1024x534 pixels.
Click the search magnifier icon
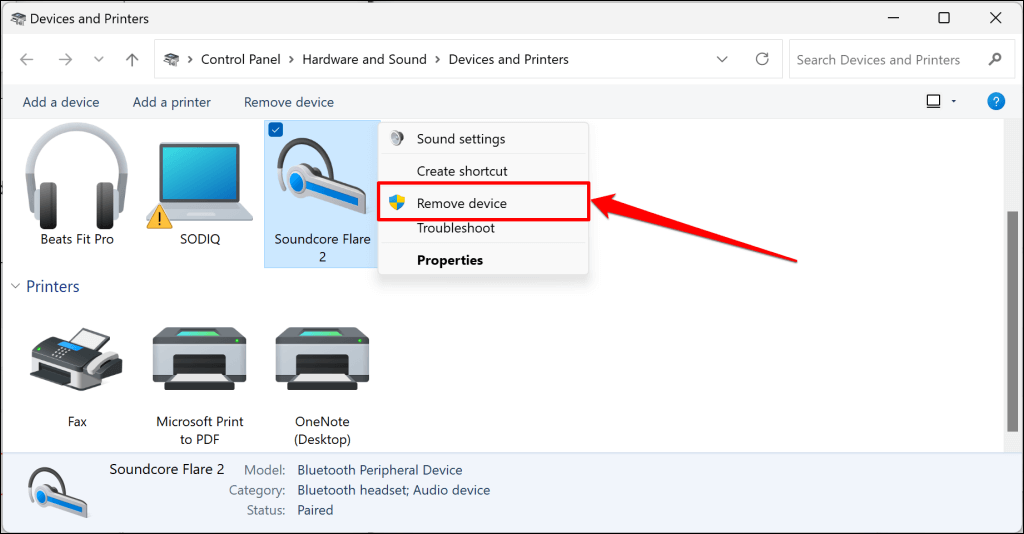tap(995, 59)
